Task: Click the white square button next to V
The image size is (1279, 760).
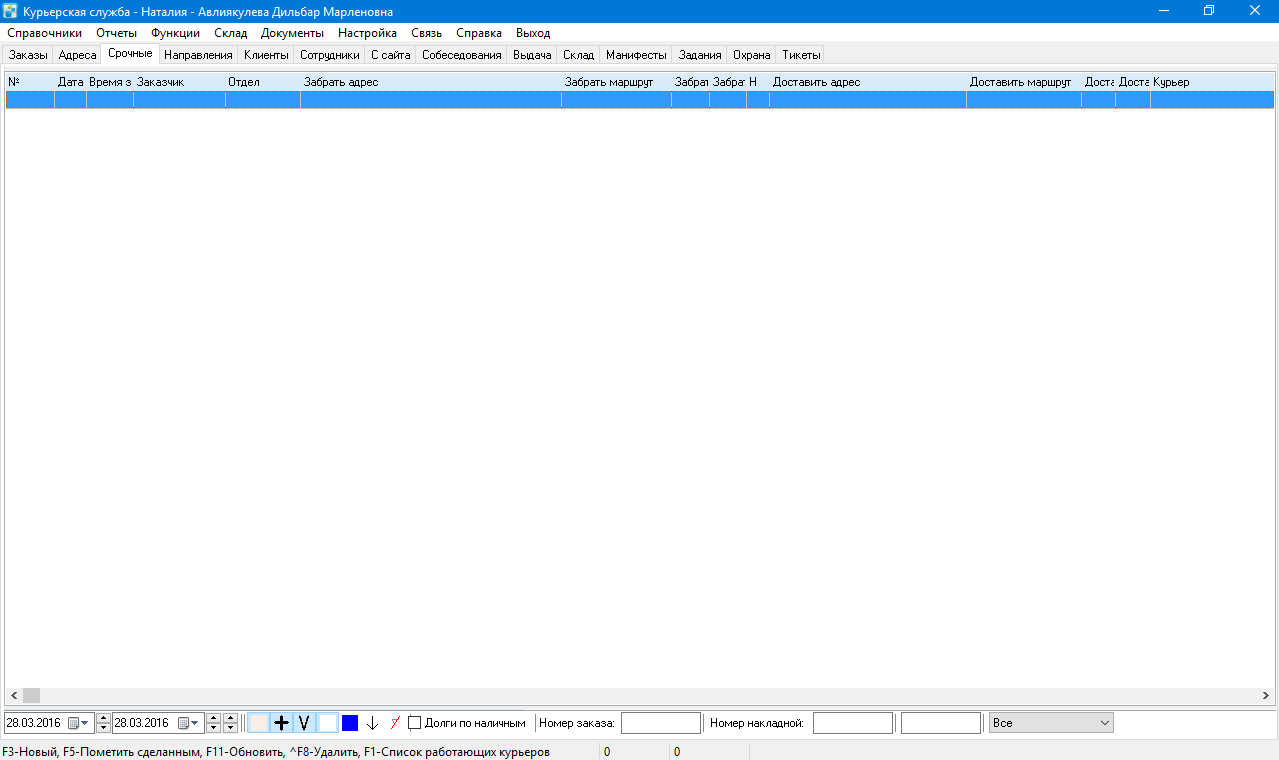Action: (328, 723)
